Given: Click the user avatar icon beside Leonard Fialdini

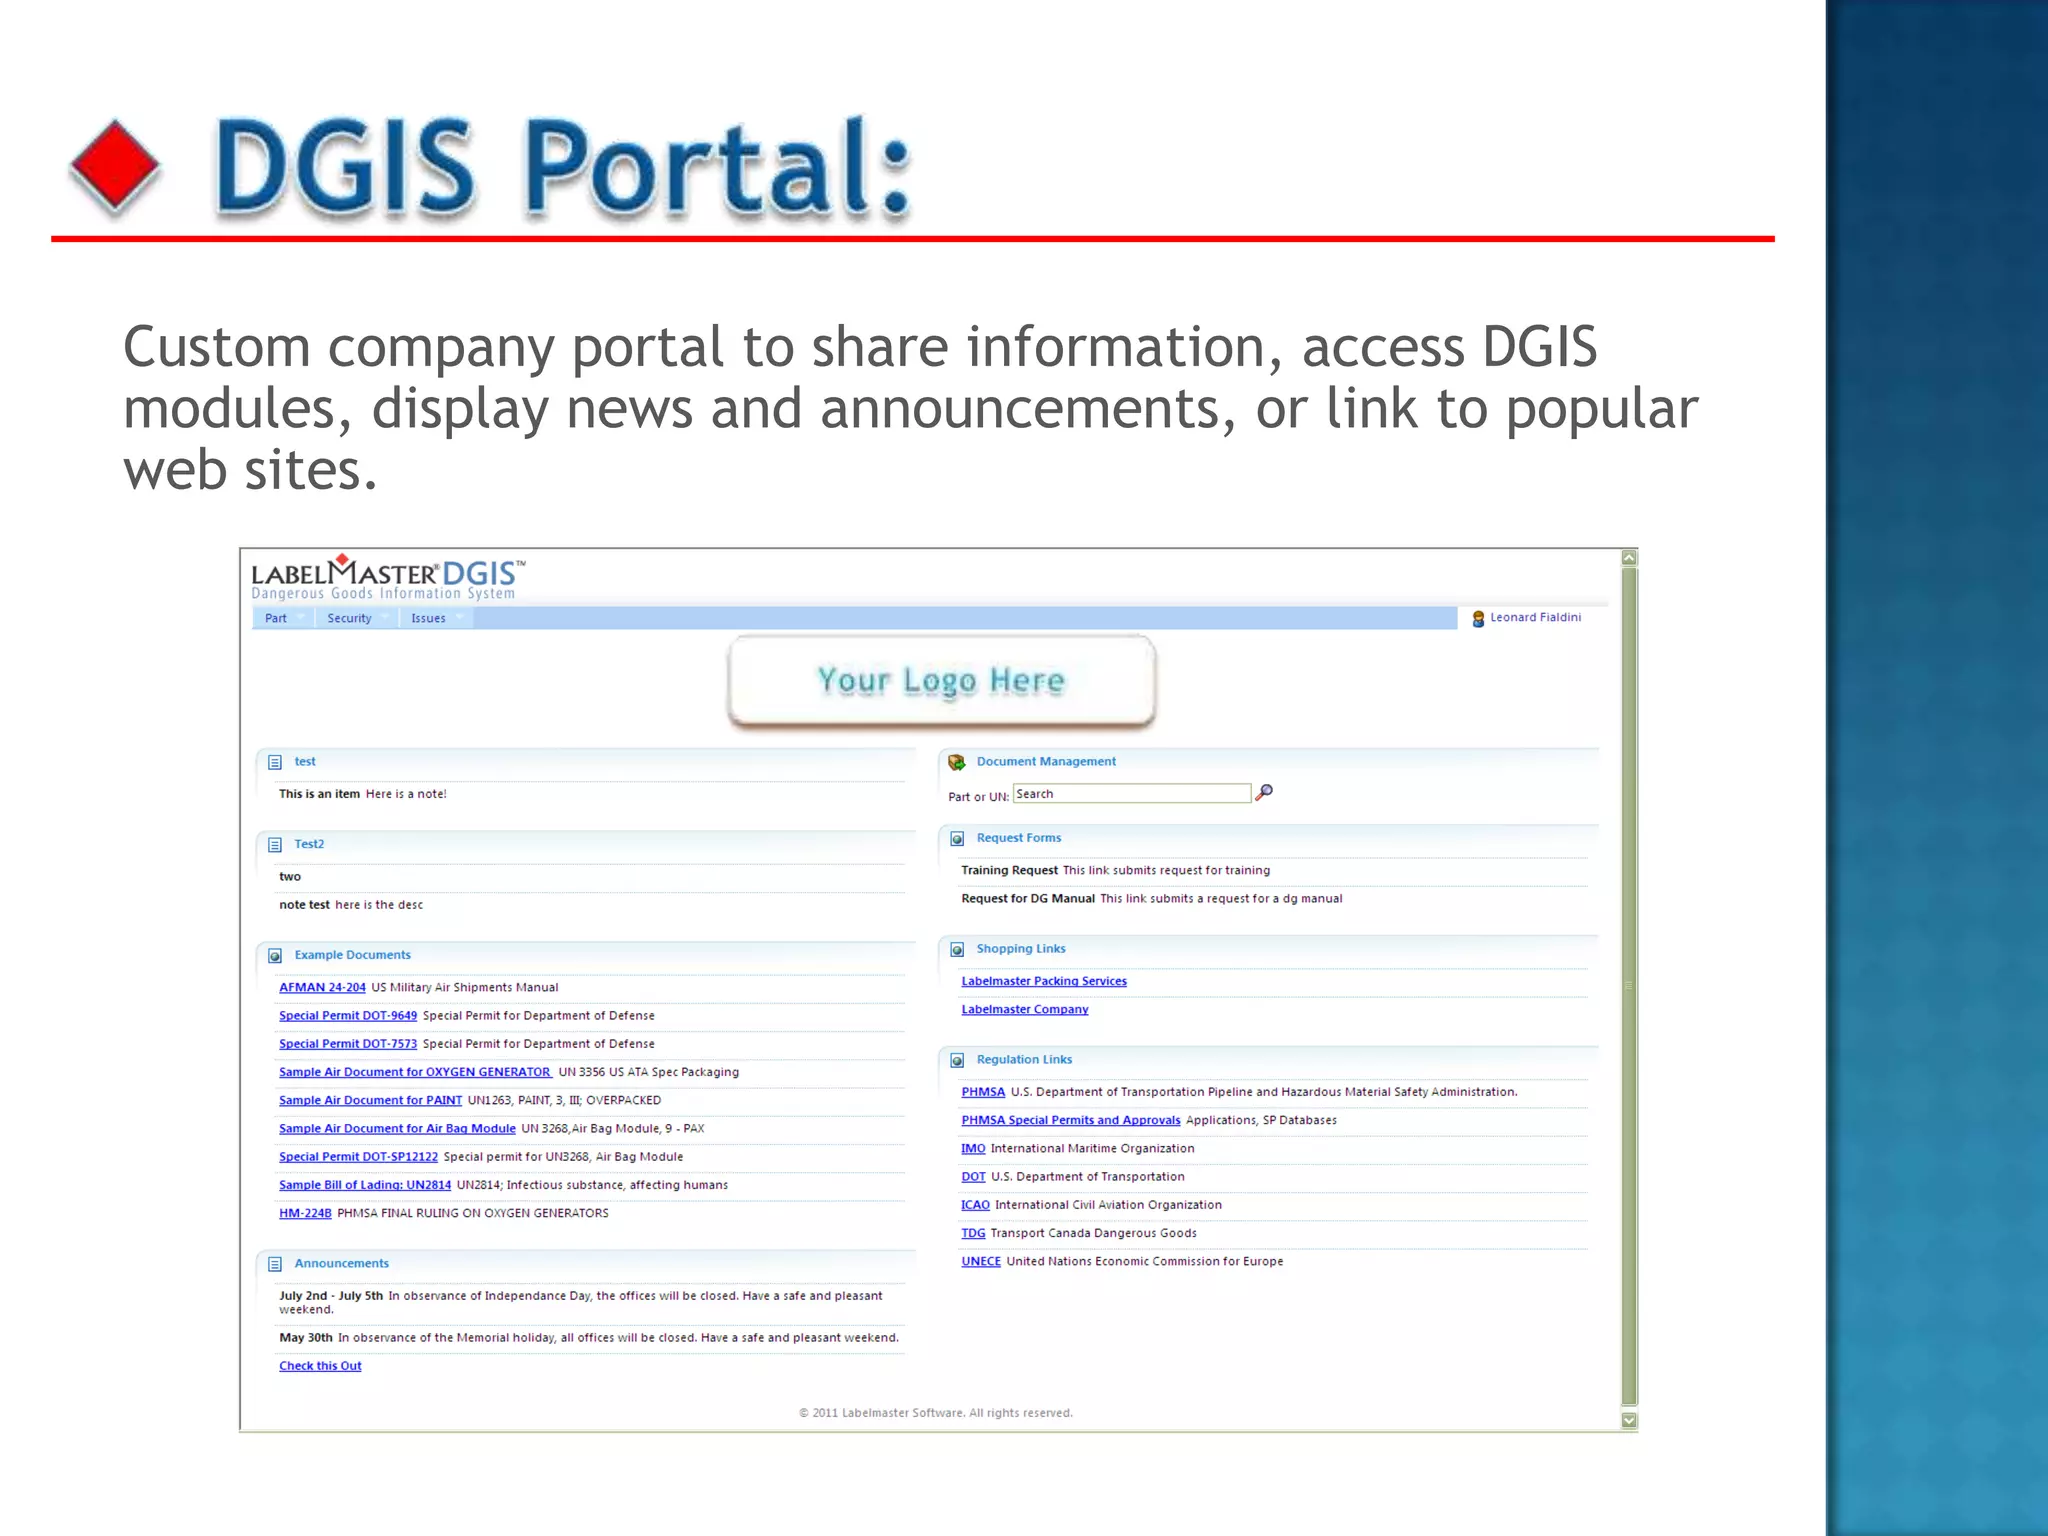Looking at the screenshot, I should (1478, 619).
